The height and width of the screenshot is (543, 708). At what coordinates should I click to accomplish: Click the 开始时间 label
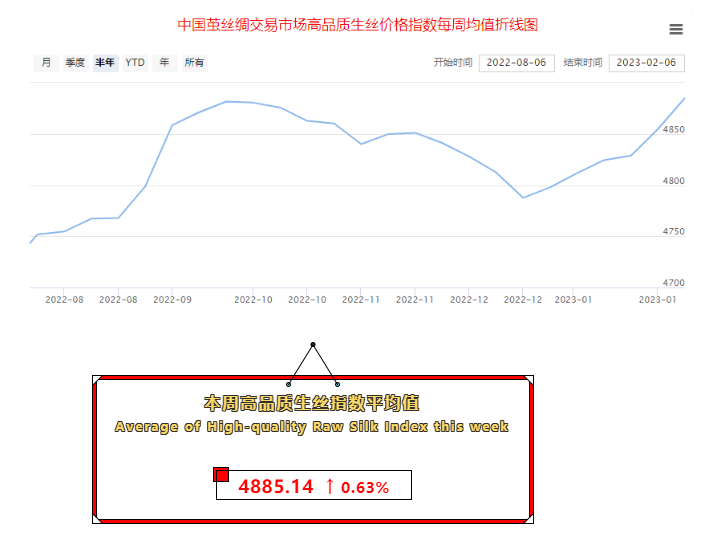coord(452,63)
